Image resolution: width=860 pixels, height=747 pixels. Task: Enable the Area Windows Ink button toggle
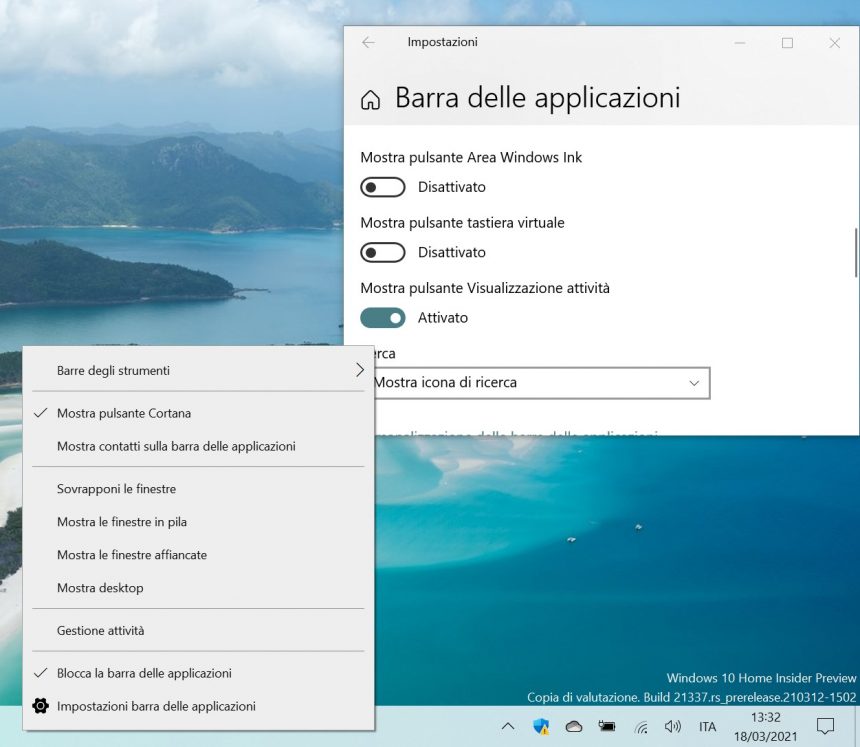[382, 187]
